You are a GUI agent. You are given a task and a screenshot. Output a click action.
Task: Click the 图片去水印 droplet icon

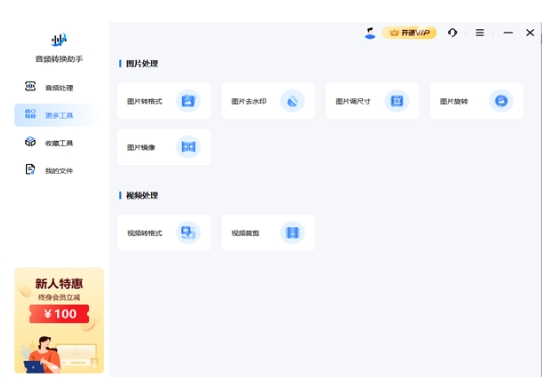292,101
